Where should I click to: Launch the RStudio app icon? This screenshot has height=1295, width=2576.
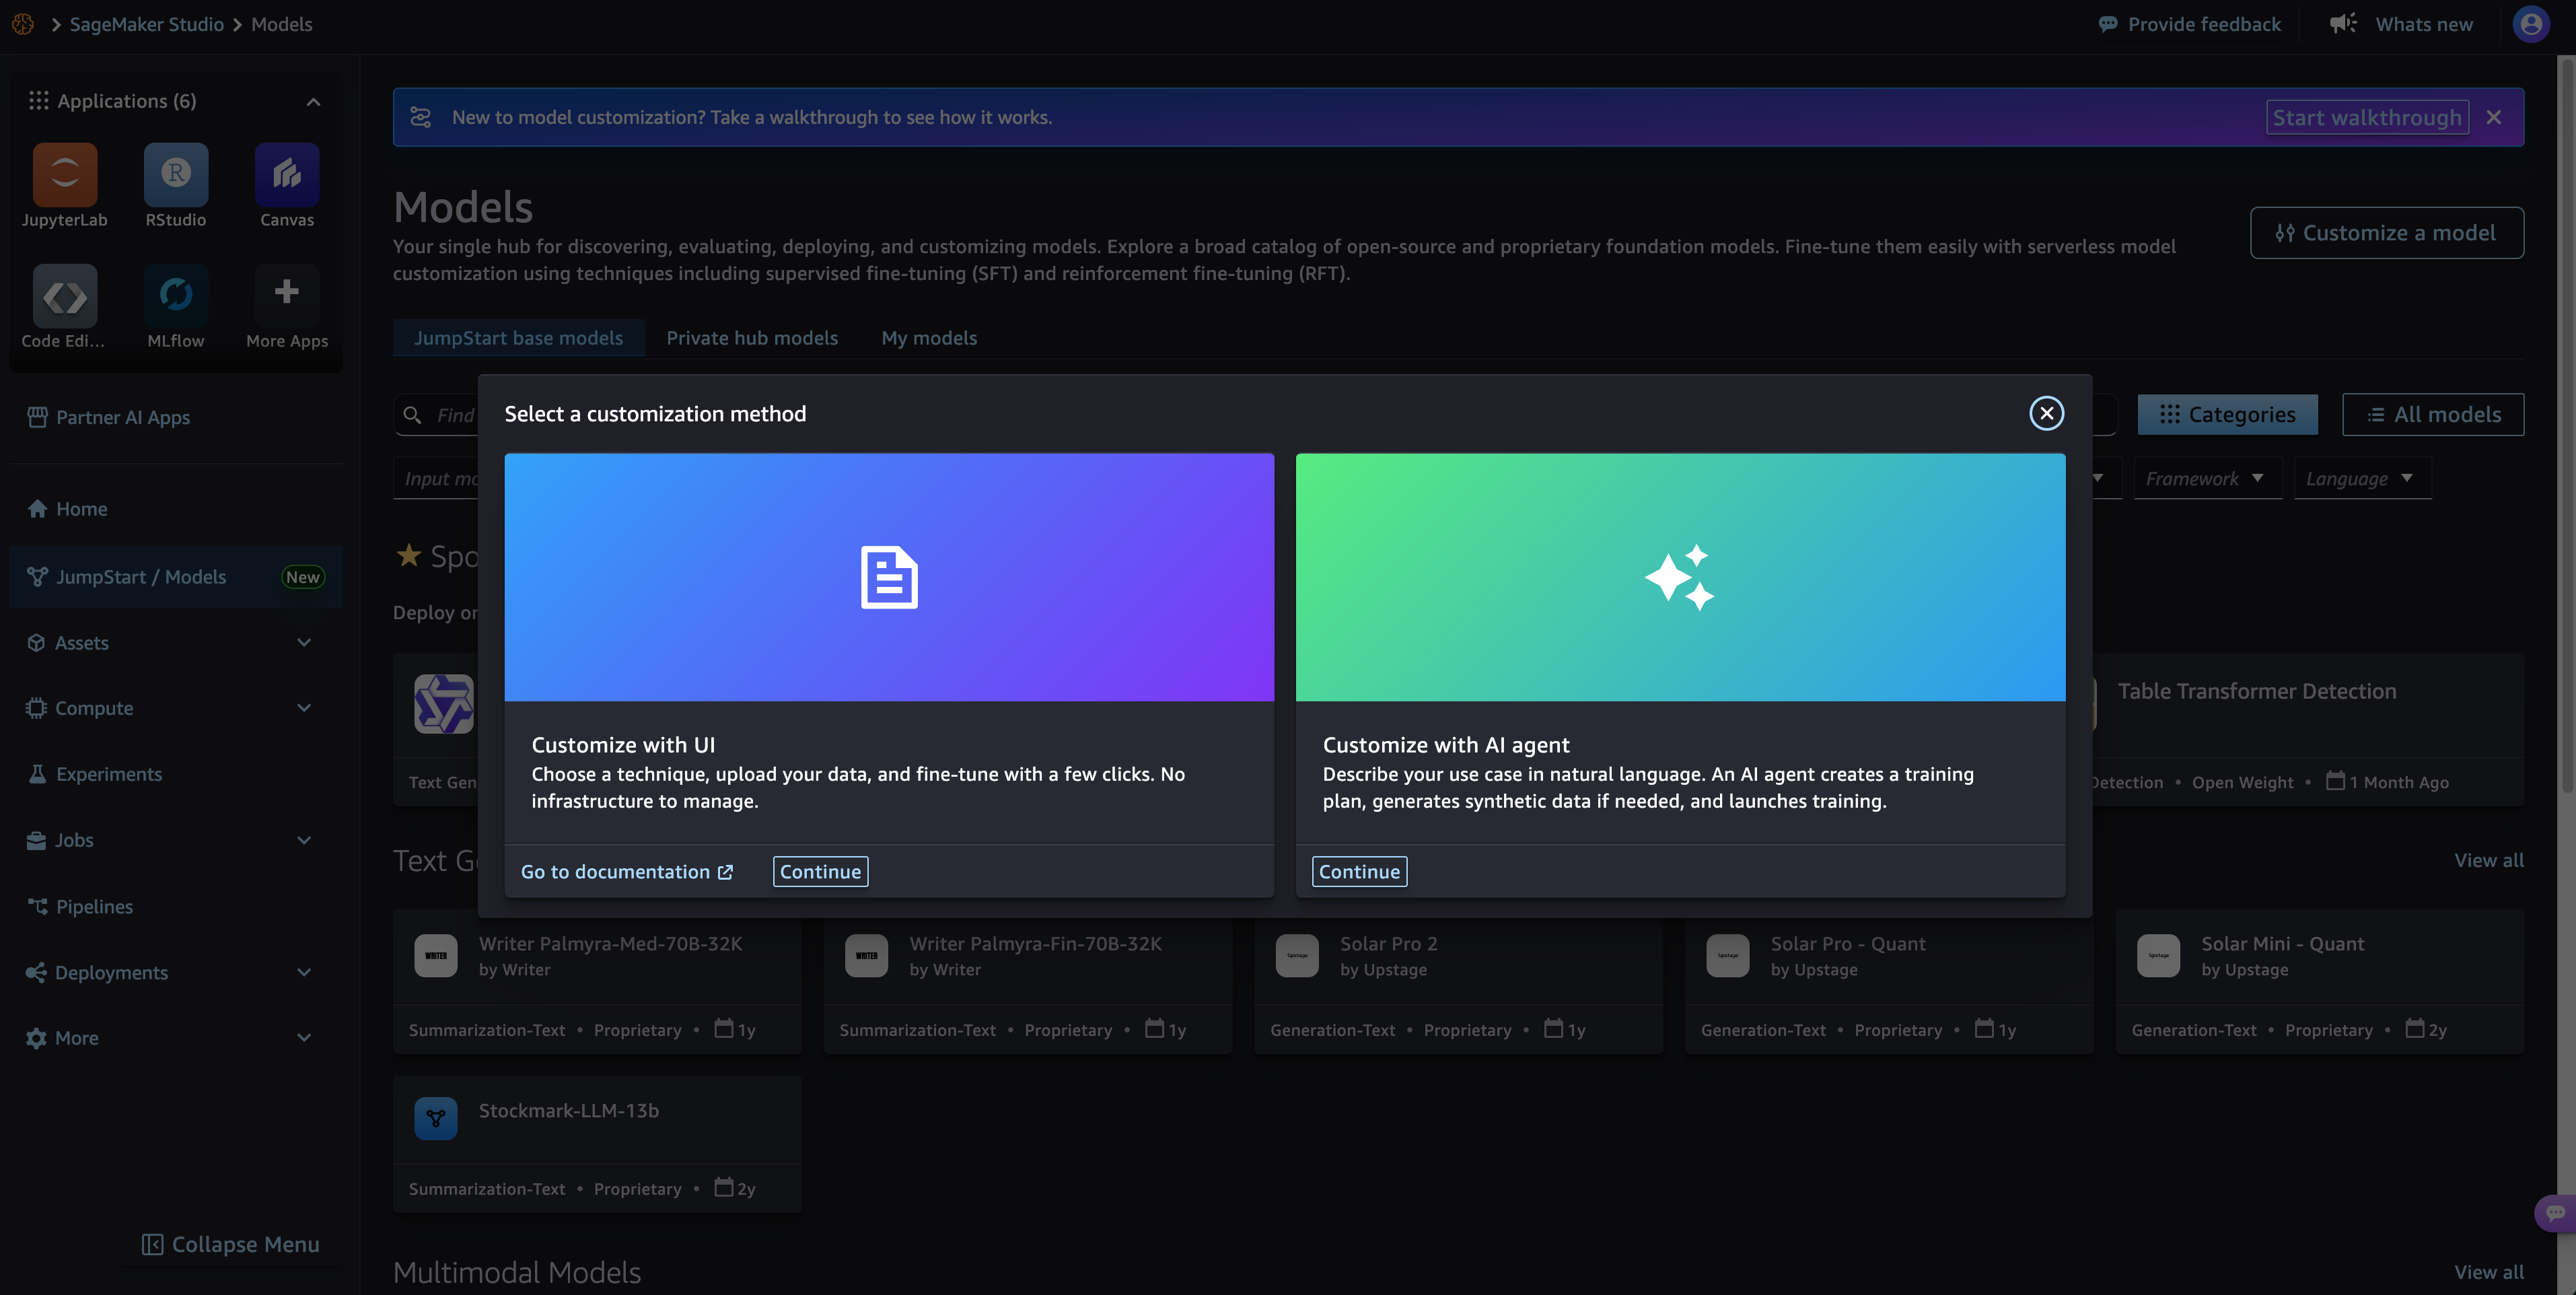pyautogui.click(x=176, y=174)
